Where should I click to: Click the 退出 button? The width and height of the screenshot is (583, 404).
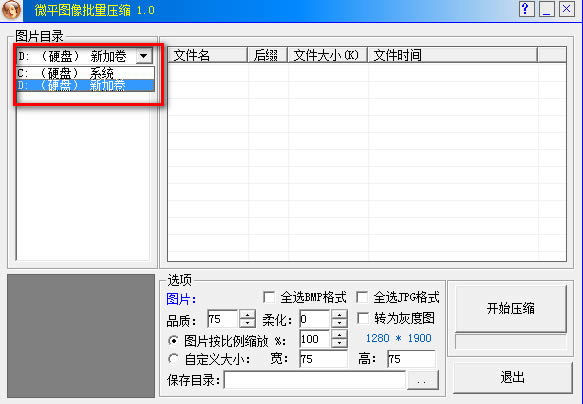(512, 377)
